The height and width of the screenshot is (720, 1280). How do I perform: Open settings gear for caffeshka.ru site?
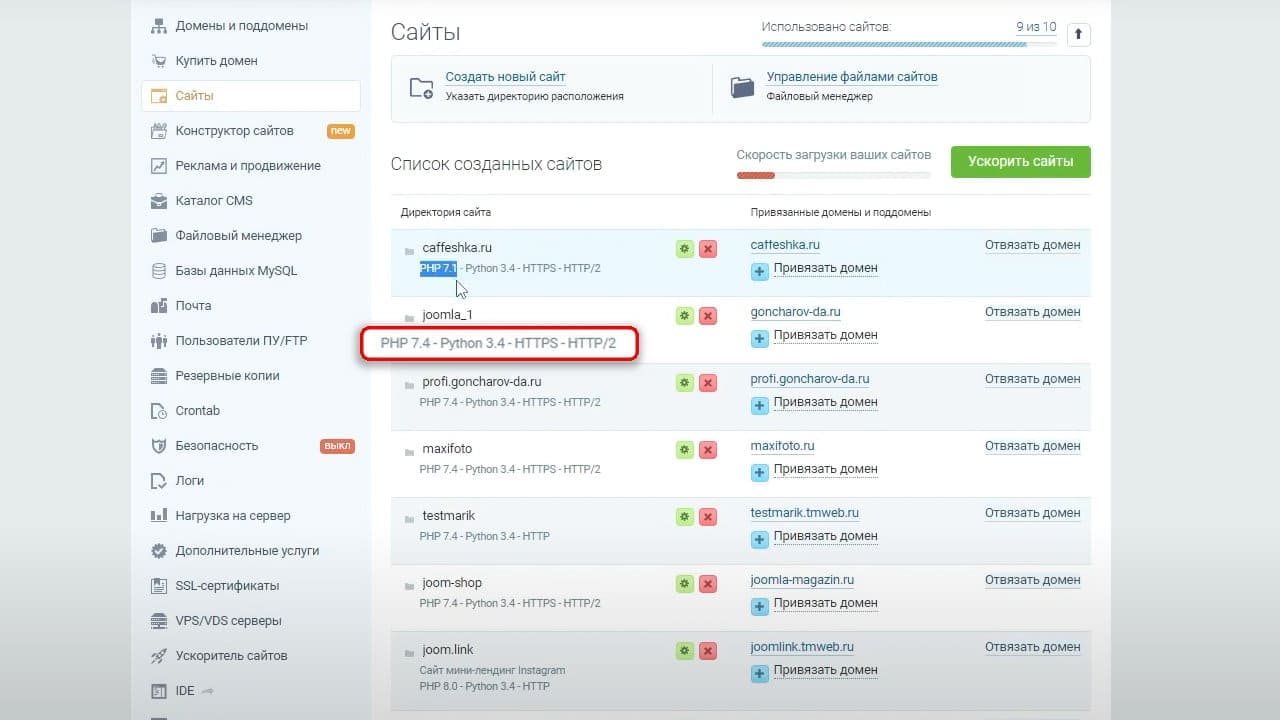(684, 249)
